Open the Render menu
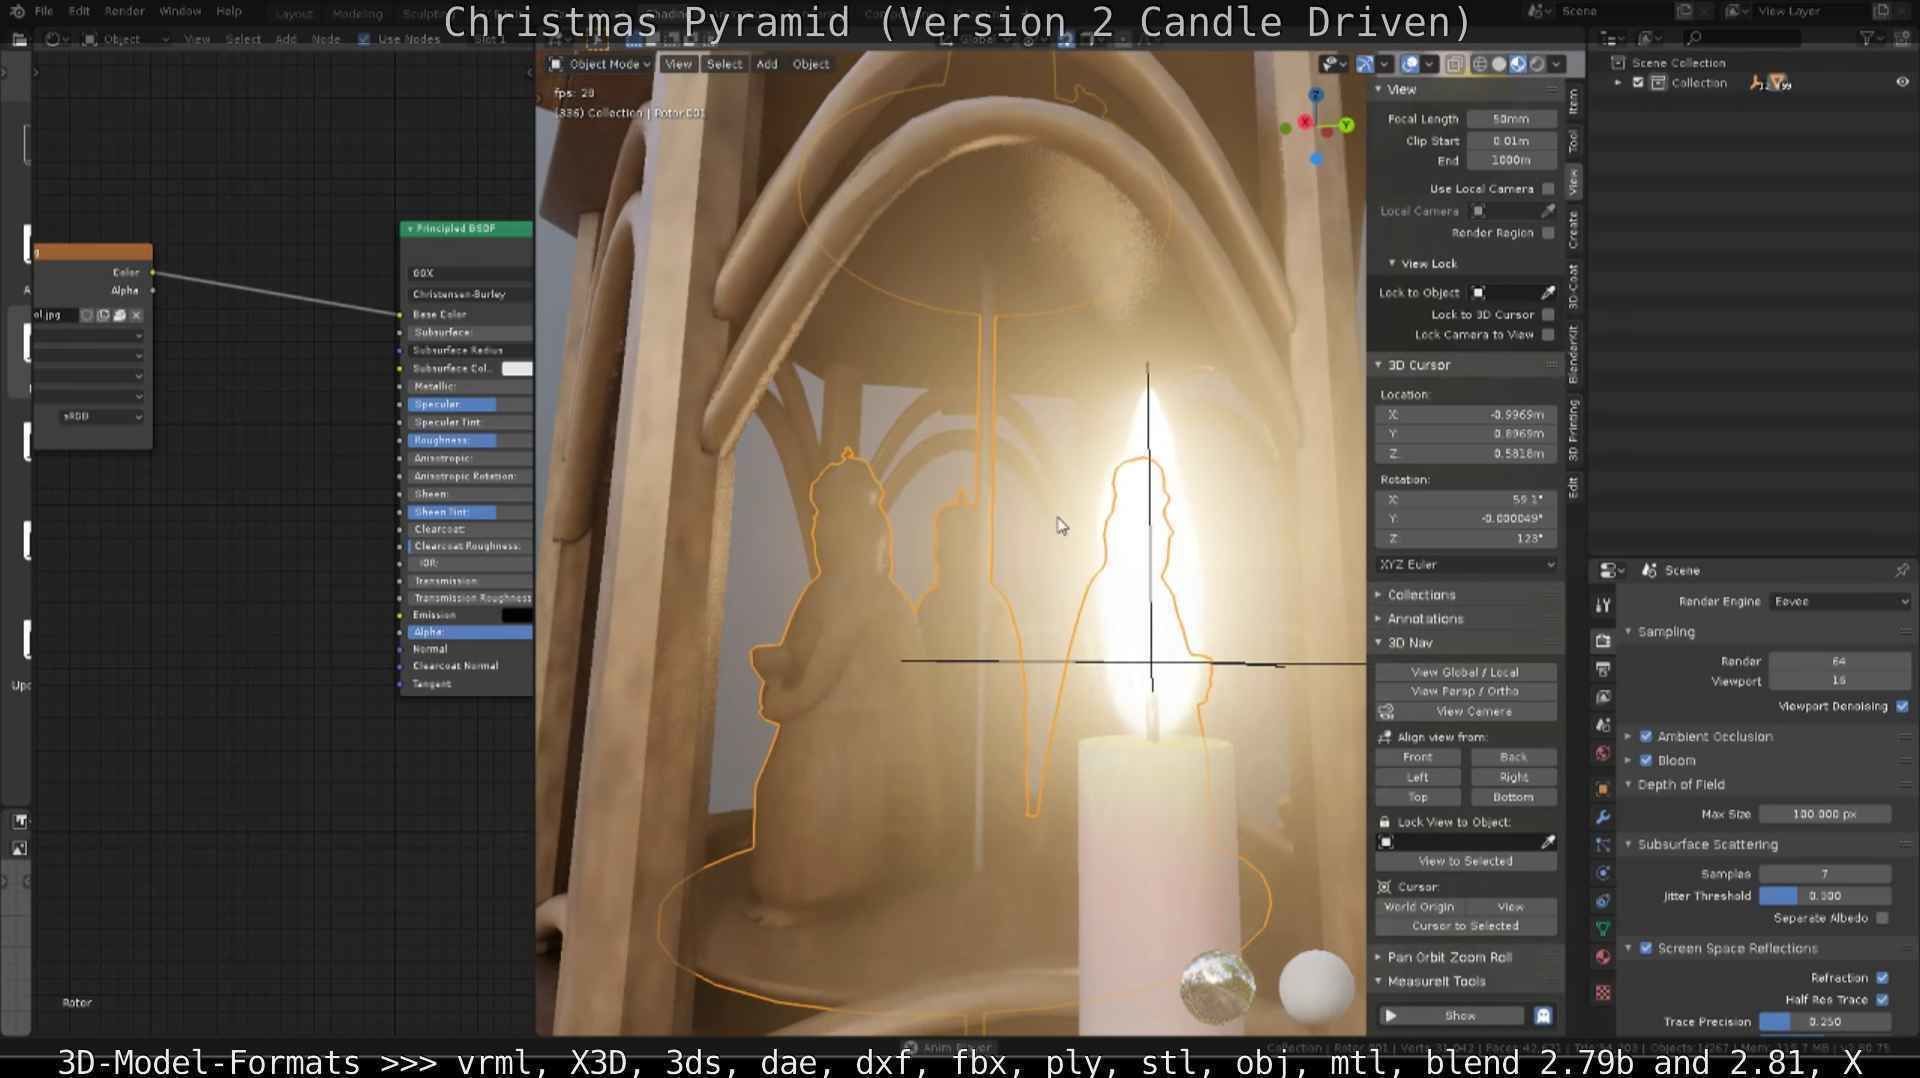Image resolution: width=1920 pixels, height=1078 pixels. tap(124, 11)
